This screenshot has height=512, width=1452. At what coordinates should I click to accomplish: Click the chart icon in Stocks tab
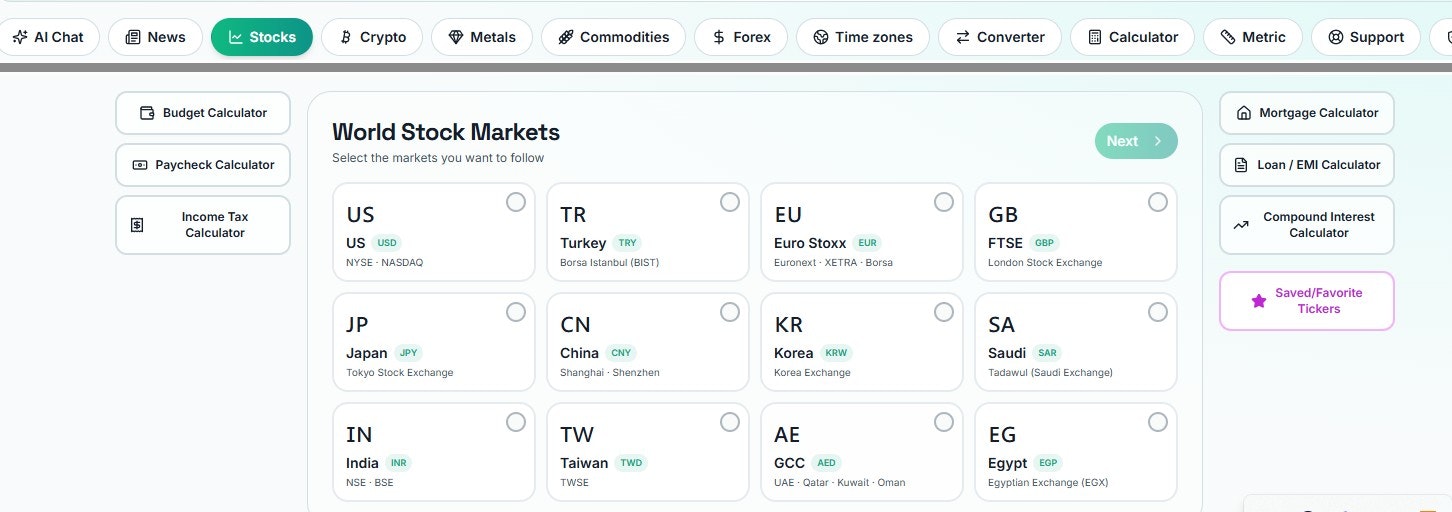point(236,37)
